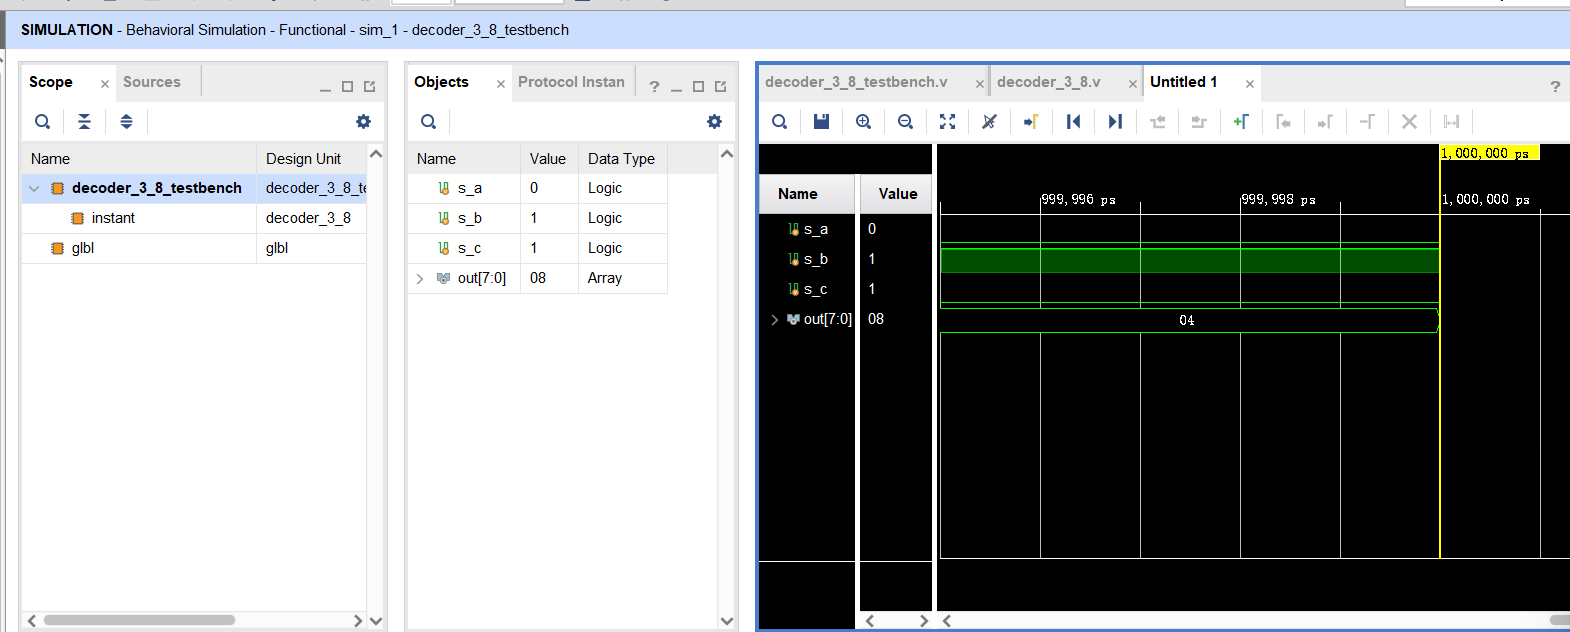Expand all items in Scope panel

pyautogui.click(x=126, y=121)
